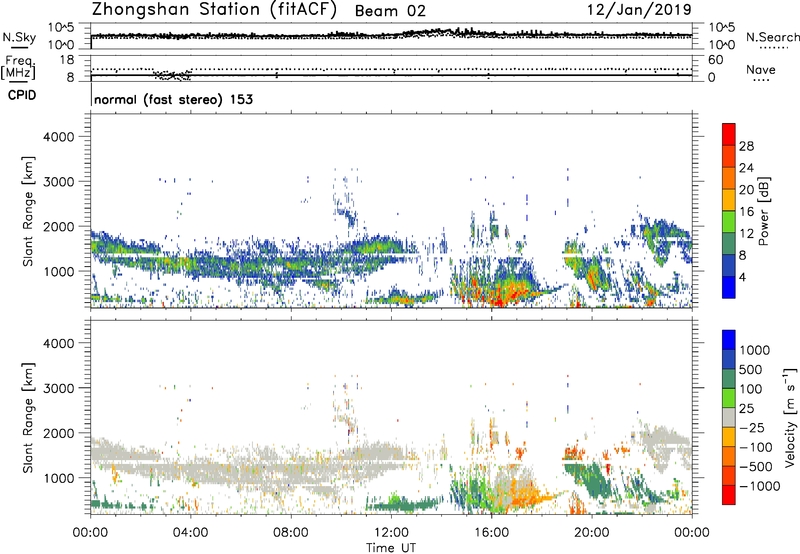Select the 'normal (fast stereo) 153' mode text
This screenshot has height=554, width=800.
point(173,99)
